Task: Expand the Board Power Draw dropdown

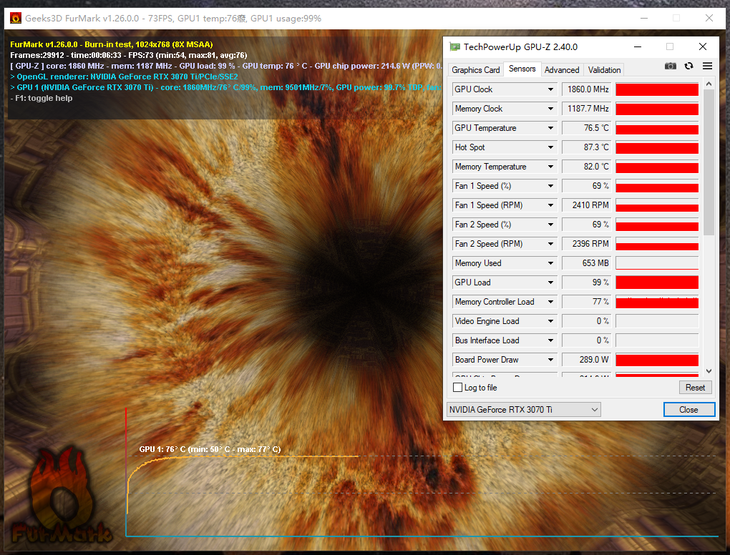Action: 550,360
